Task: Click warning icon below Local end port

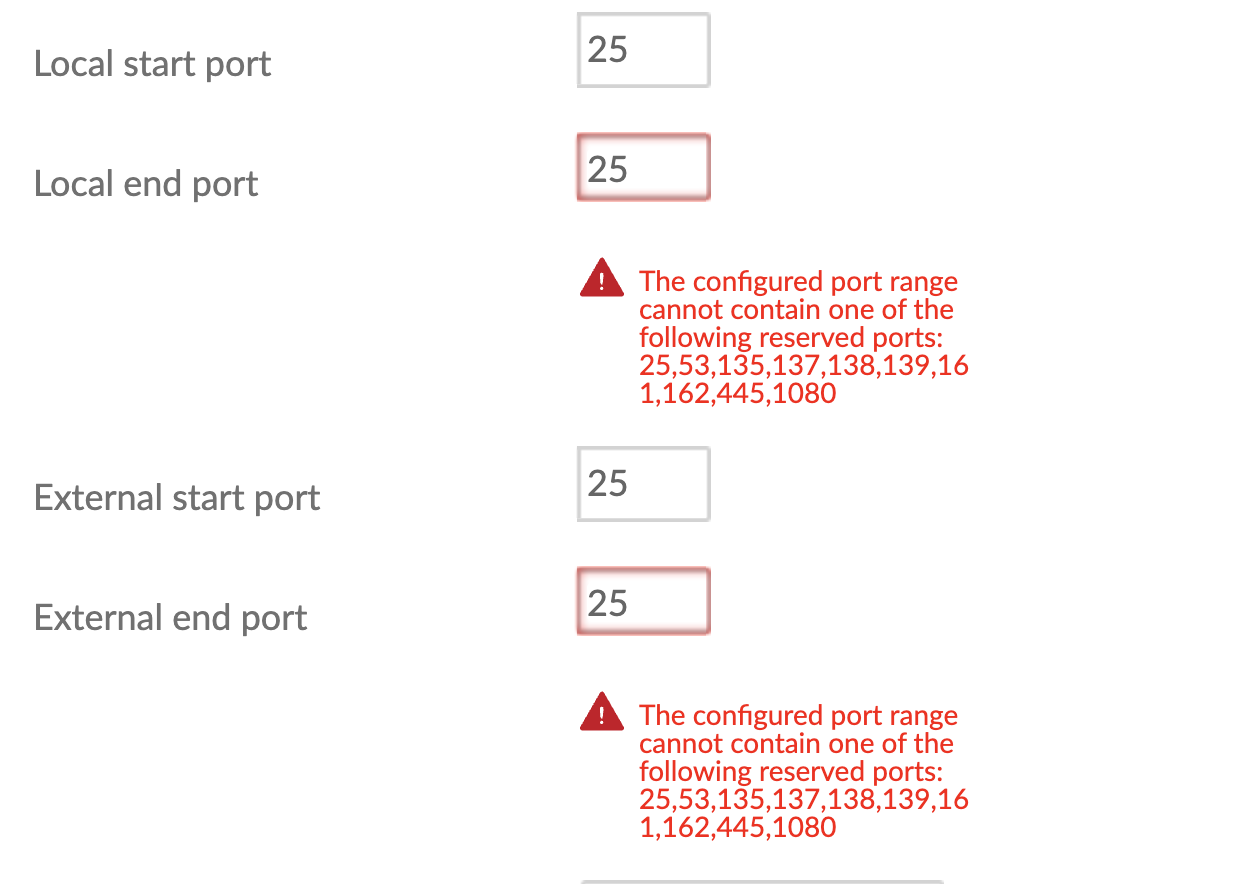Action: coord(602,279)
